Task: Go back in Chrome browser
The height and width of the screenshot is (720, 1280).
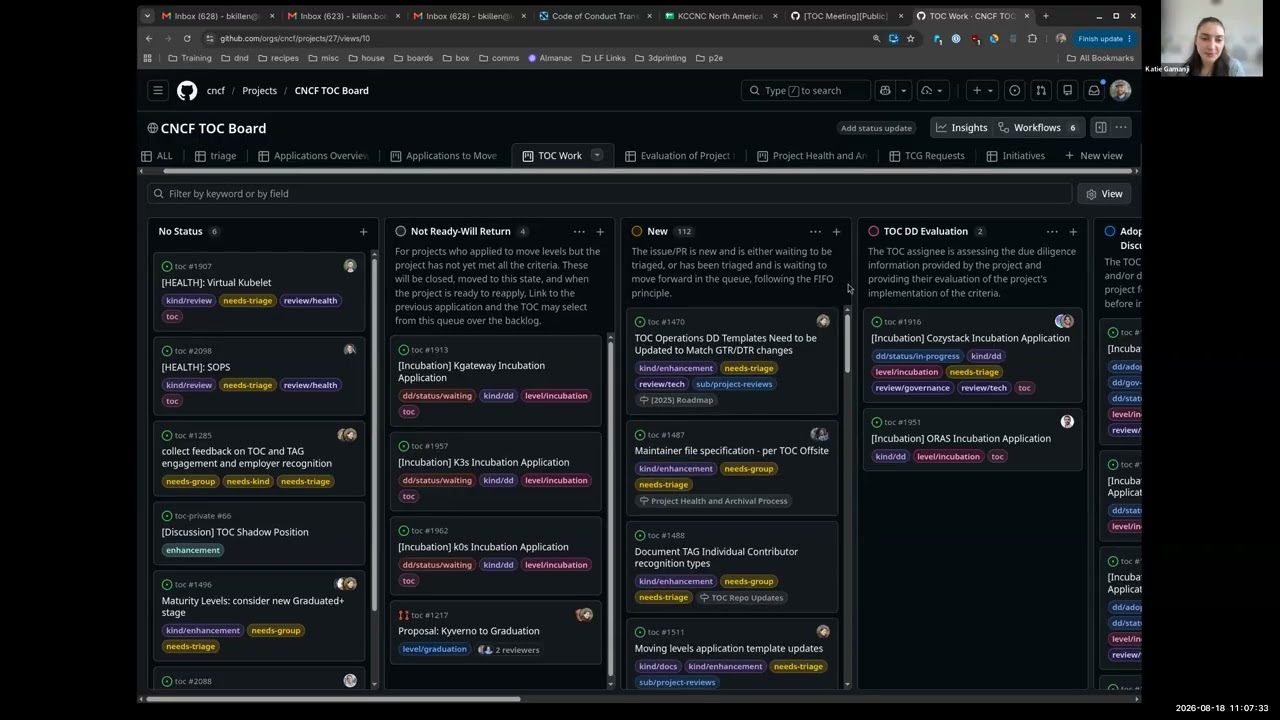Action: pos(149,39)
